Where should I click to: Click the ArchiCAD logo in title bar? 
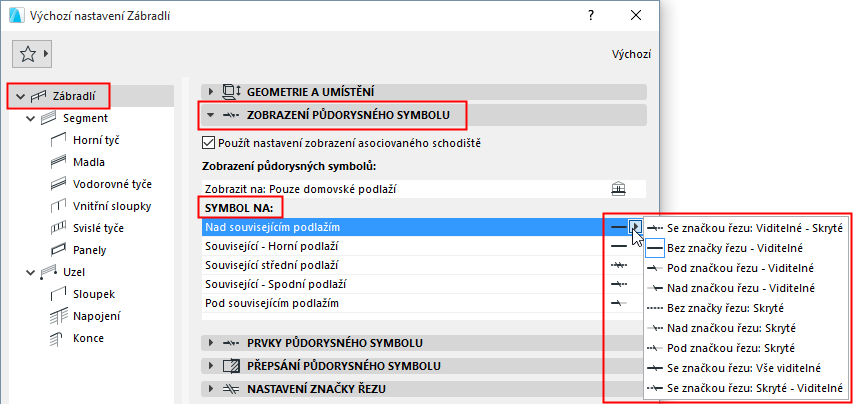(17, 15)
